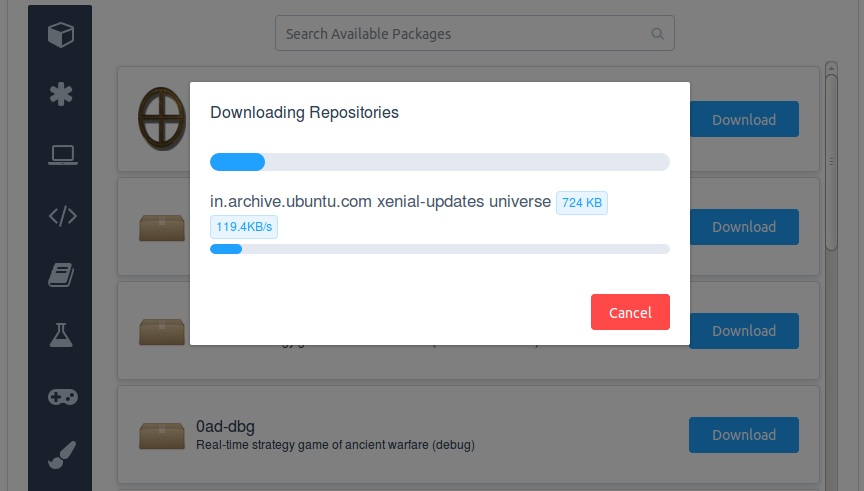
Task: Click Download on the second package row
Action: (744, 226)
